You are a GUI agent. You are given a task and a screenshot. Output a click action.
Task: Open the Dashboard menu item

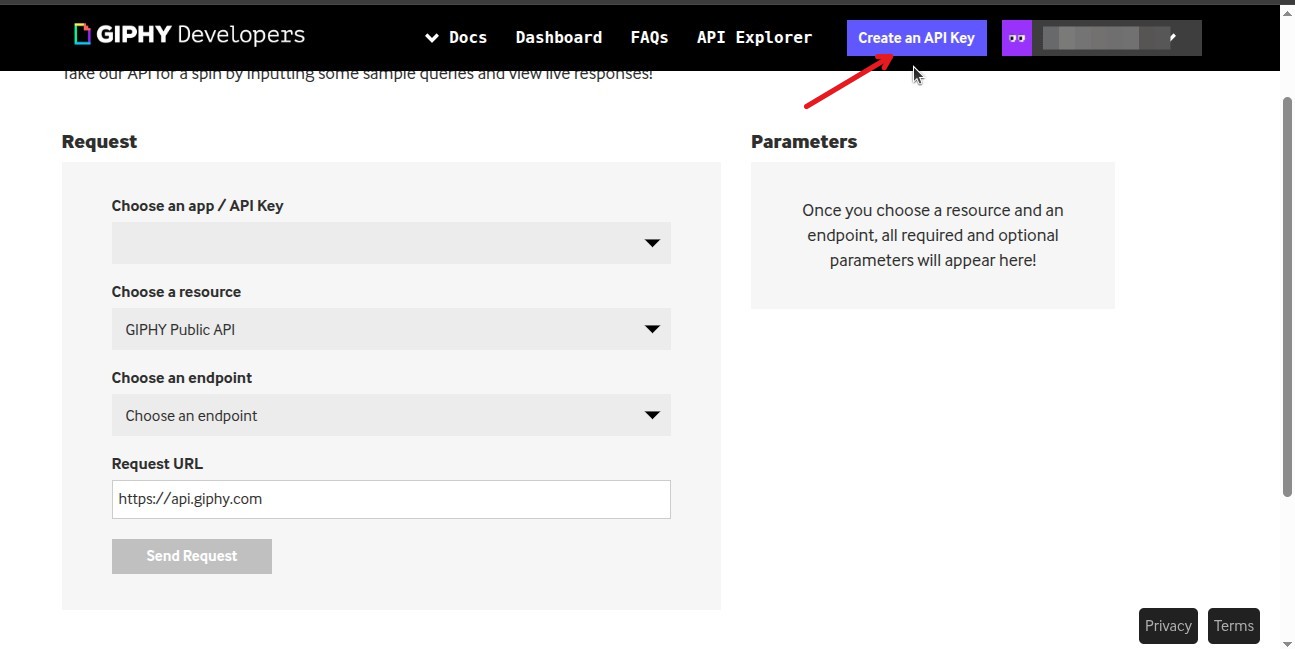tap(558, 38)
